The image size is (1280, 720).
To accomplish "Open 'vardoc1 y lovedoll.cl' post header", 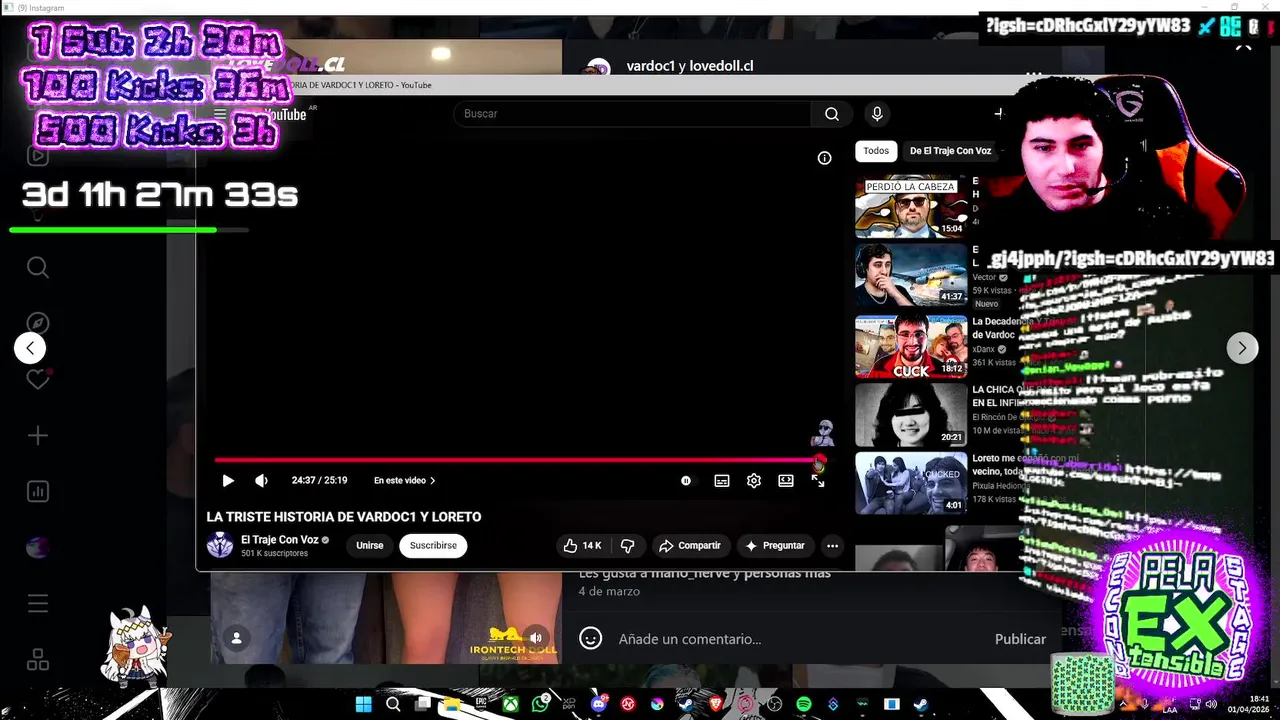I will point(690,66).
